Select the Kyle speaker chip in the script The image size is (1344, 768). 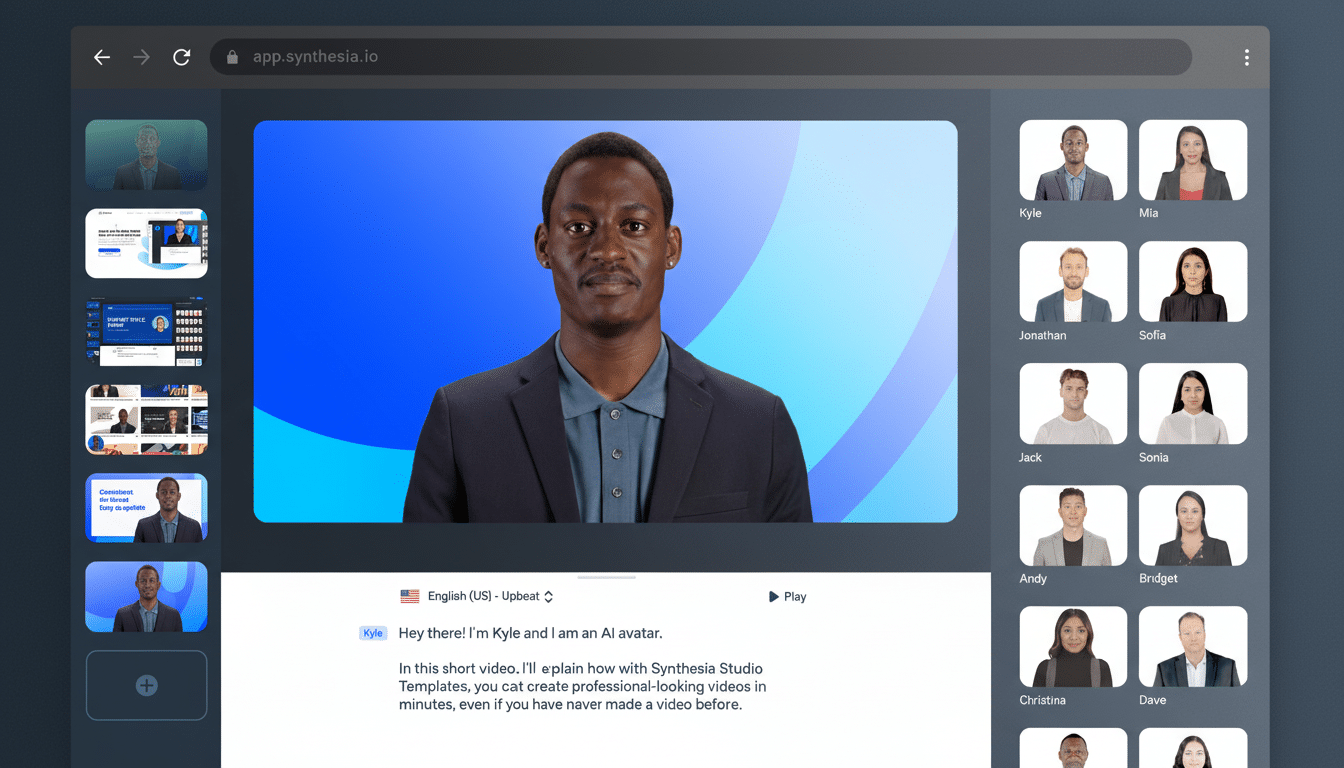(372, 632)
